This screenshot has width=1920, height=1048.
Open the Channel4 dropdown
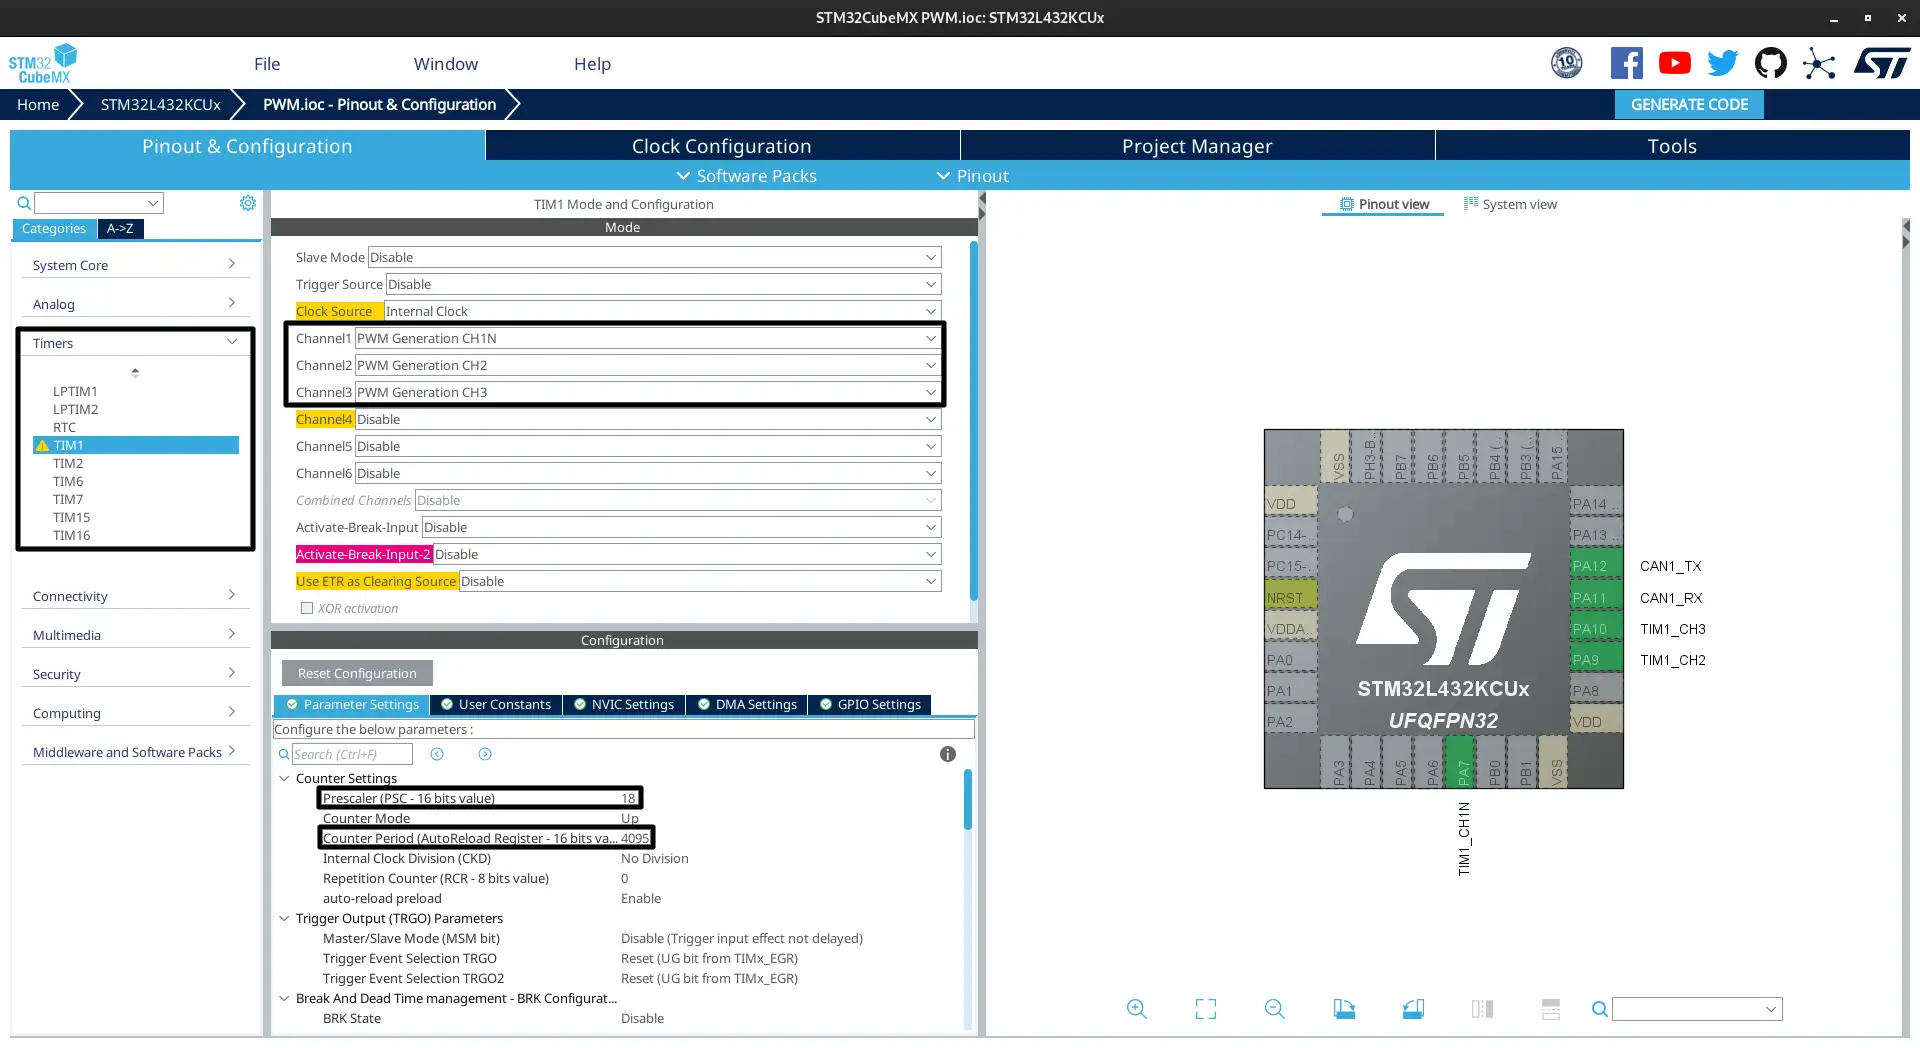pyautogui.click(x=647, y=419)
